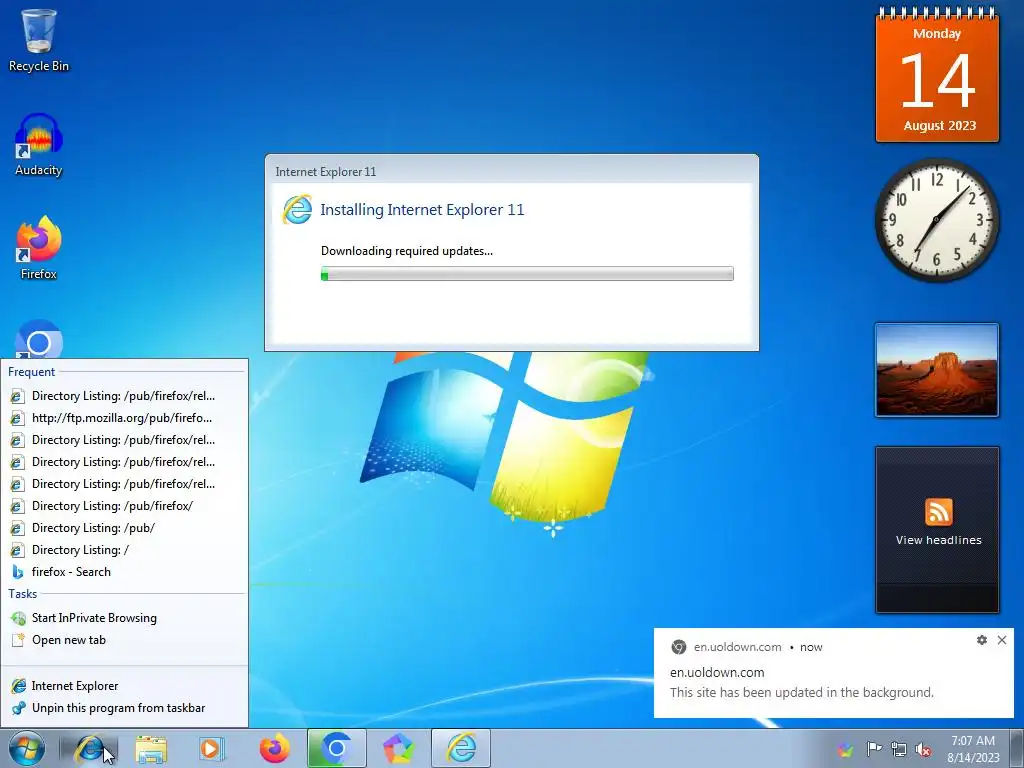Click View headlines in the feed gadget
Screen dimensions: 1024x768
[x=938, y=540]
